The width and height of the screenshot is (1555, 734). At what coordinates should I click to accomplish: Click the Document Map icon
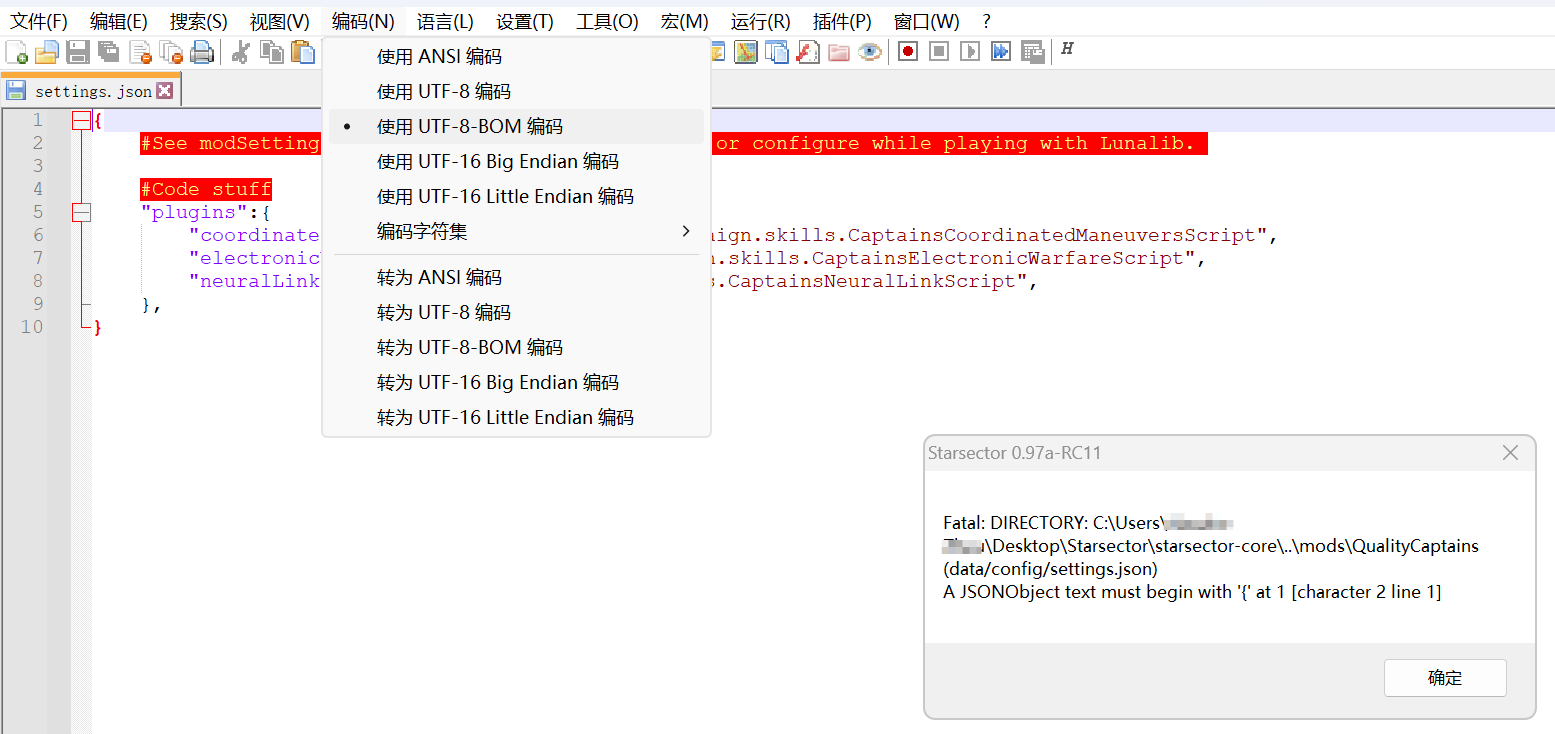746,52
